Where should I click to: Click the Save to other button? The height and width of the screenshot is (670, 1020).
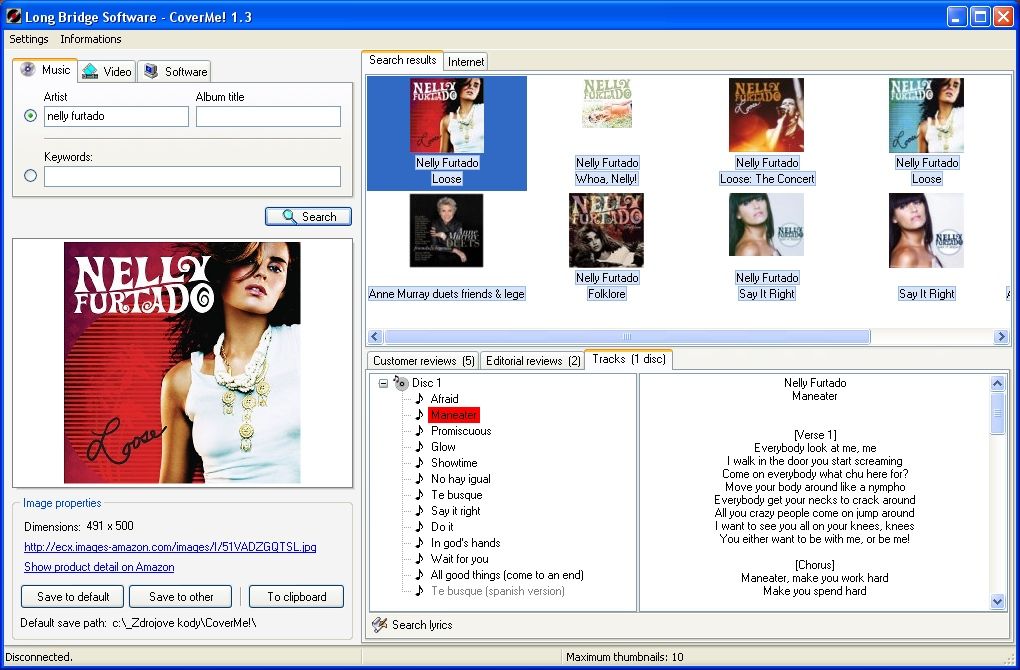(181, 596)
